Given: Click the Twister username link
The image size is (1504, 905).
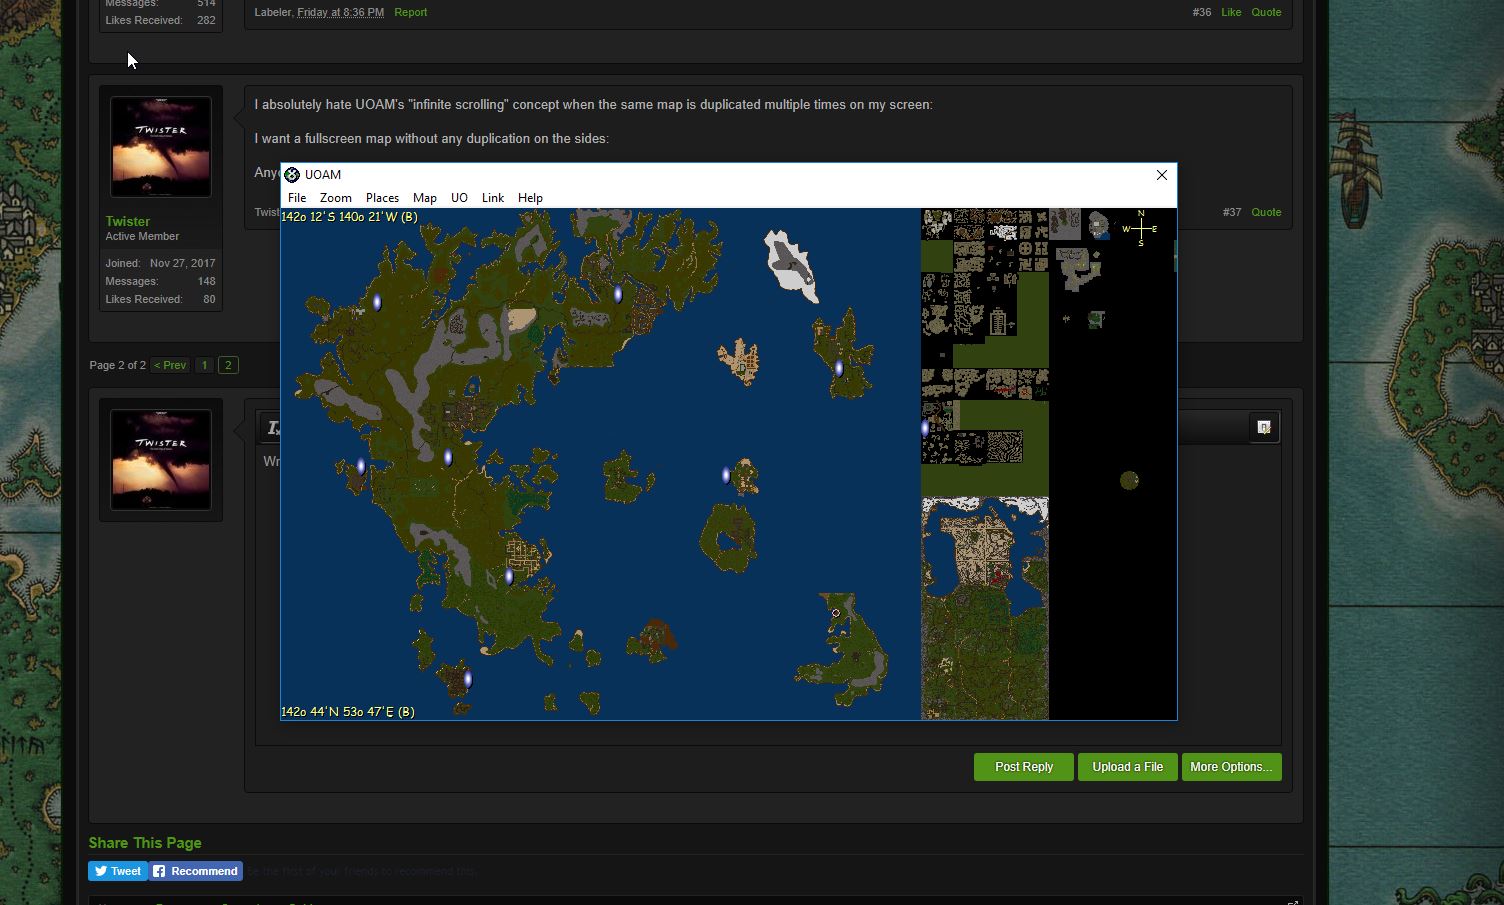Looking at the screenshot, I should [128, 221].
